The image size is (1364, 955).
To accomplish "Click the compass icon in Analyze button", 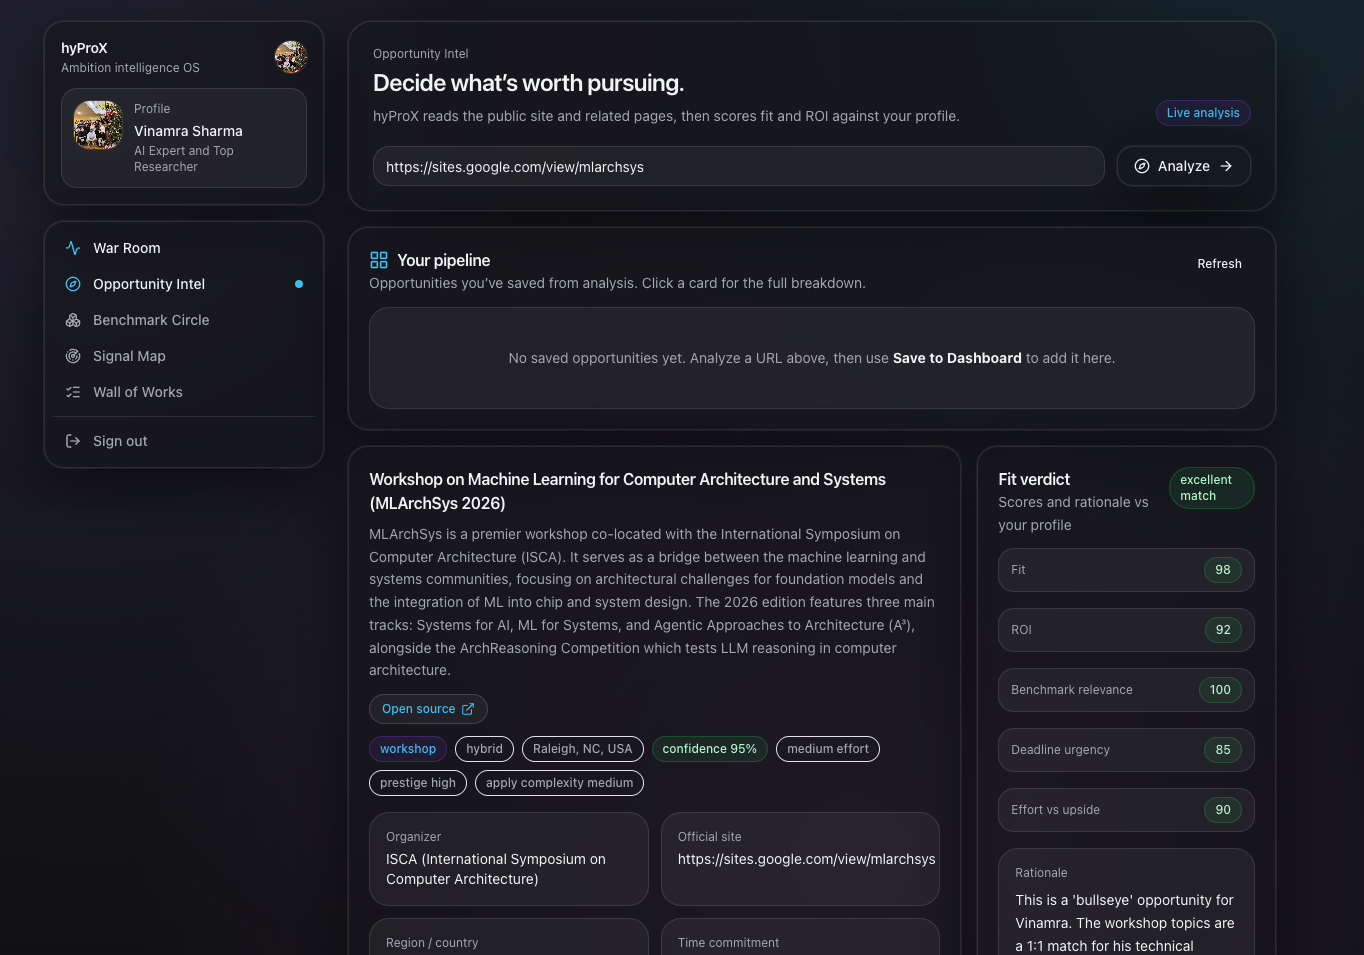I will [x=1142, y=166].
